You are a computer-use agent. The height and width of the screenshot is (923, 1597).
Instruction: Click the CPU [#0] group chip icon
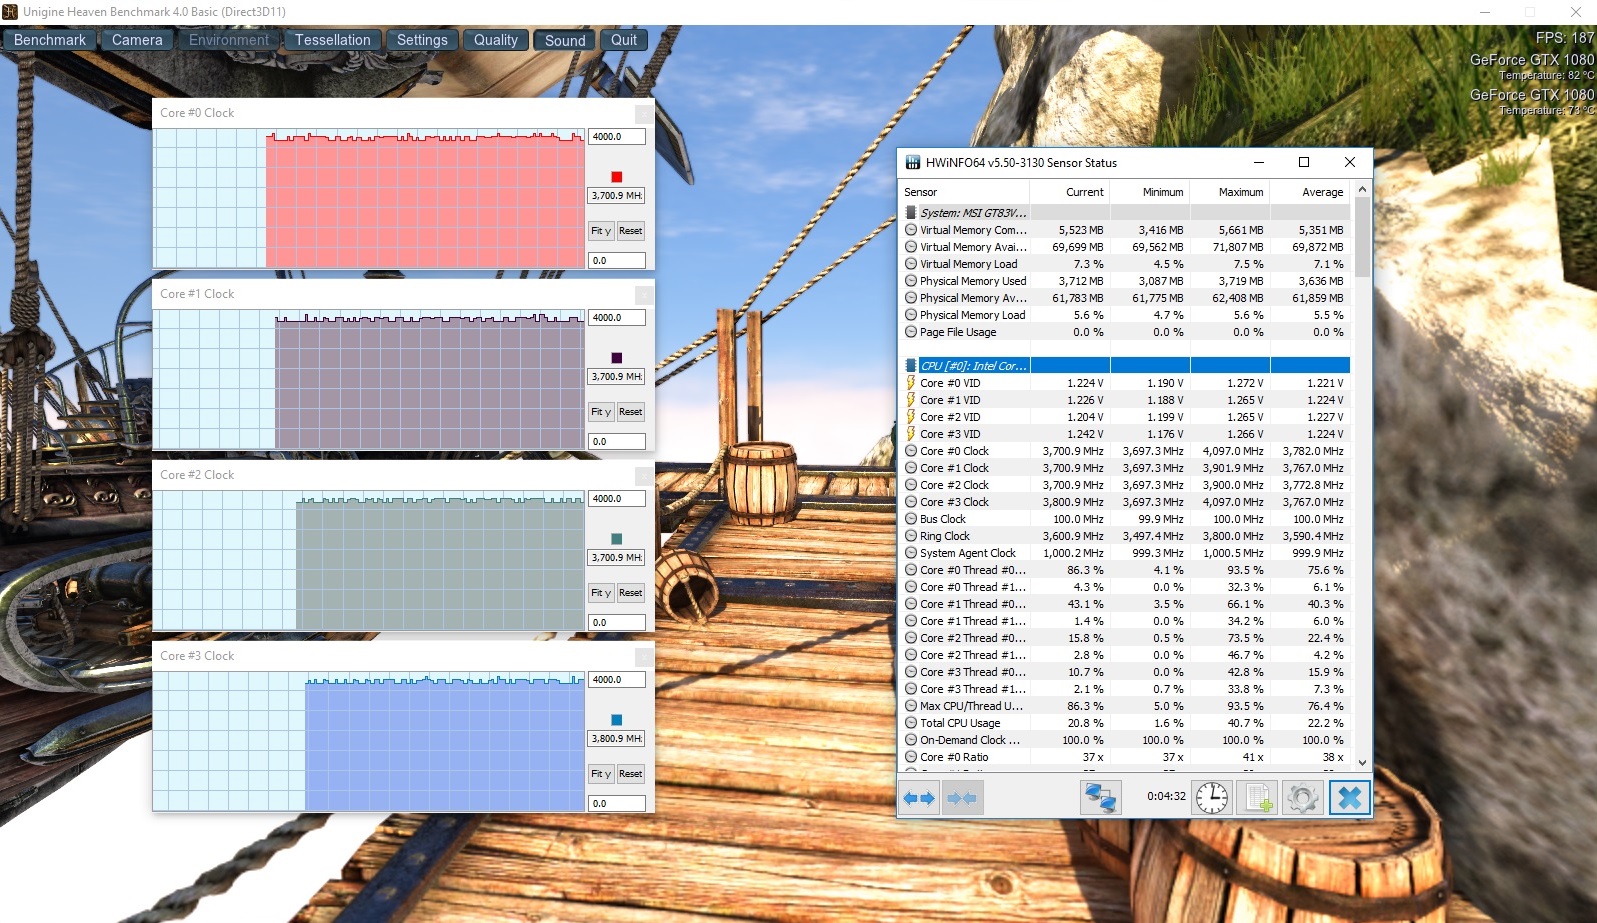point(911,366)
